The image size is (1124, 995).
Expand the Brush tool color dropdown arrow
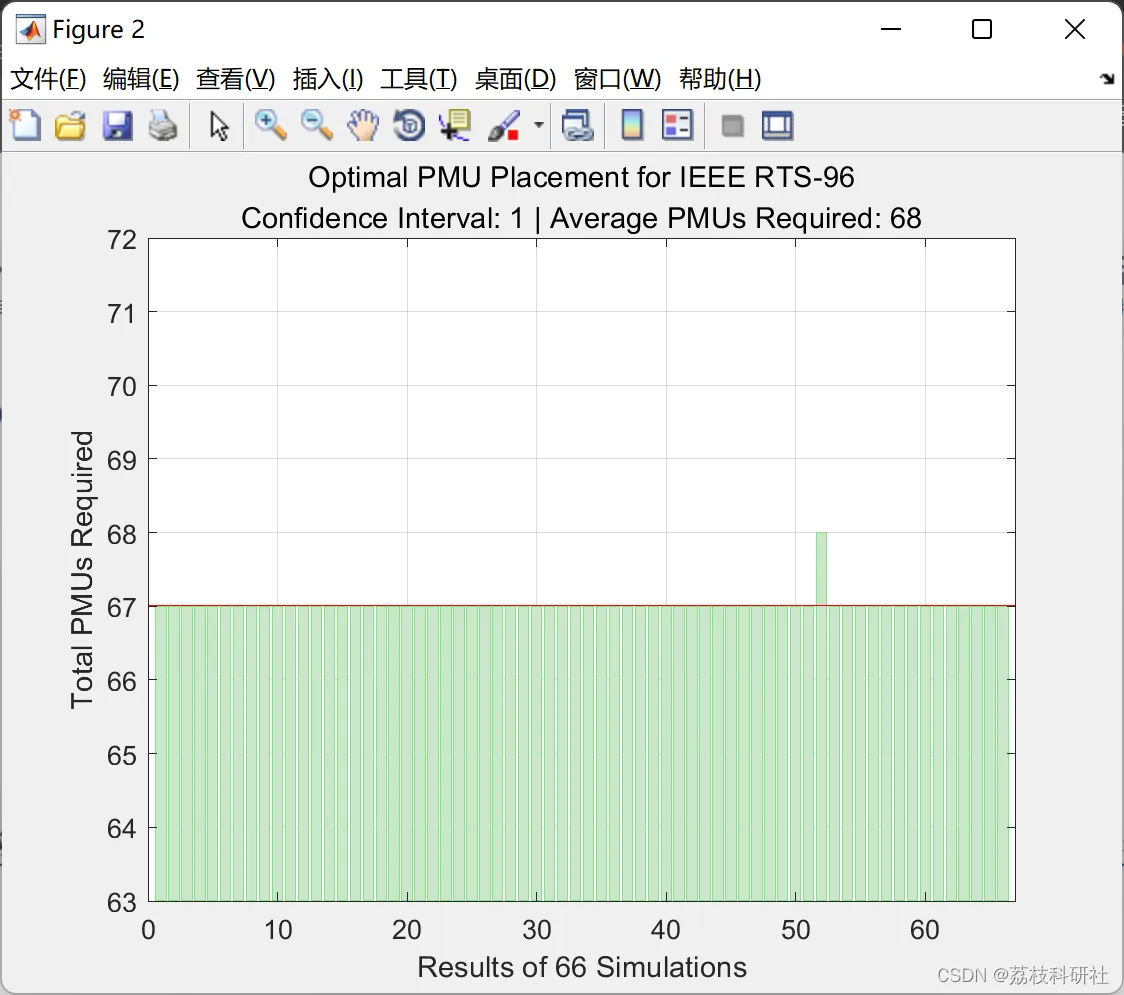[x=538, y=125]
